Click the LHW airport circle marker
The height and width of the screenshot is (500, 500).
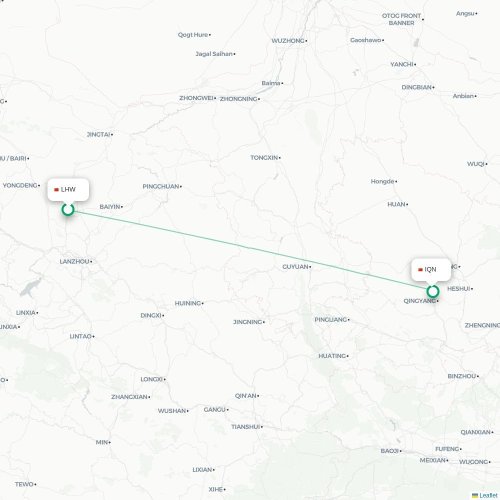click(x=68, y=210)
